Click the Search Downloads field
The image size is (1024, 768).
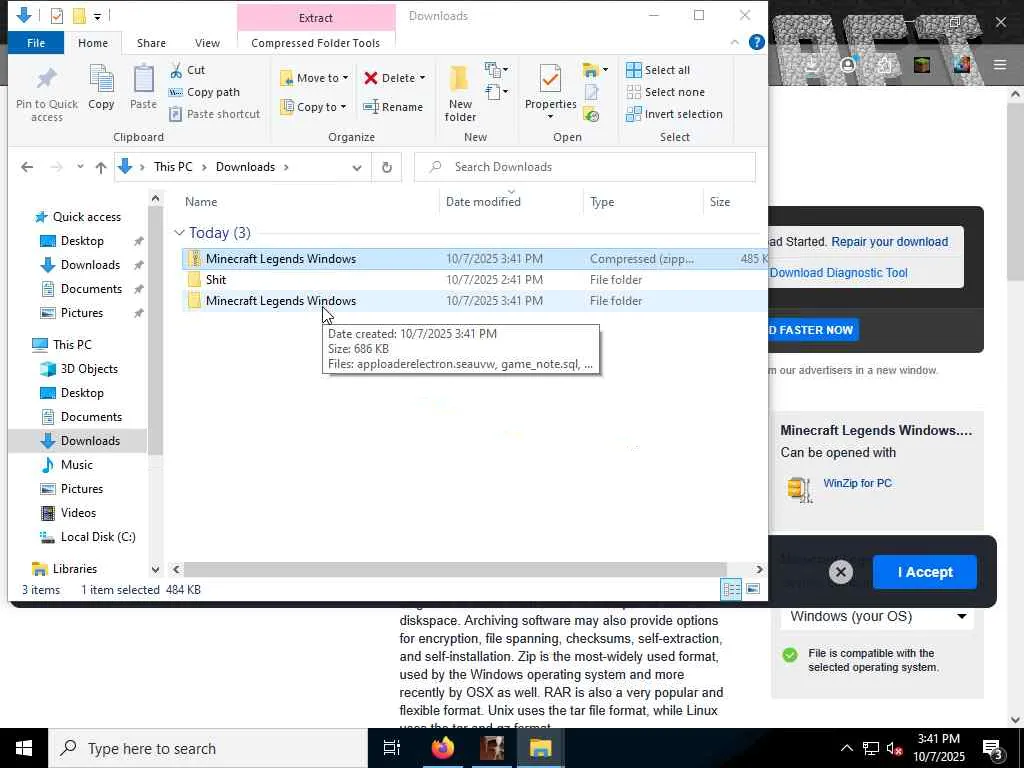coord(585,167)
